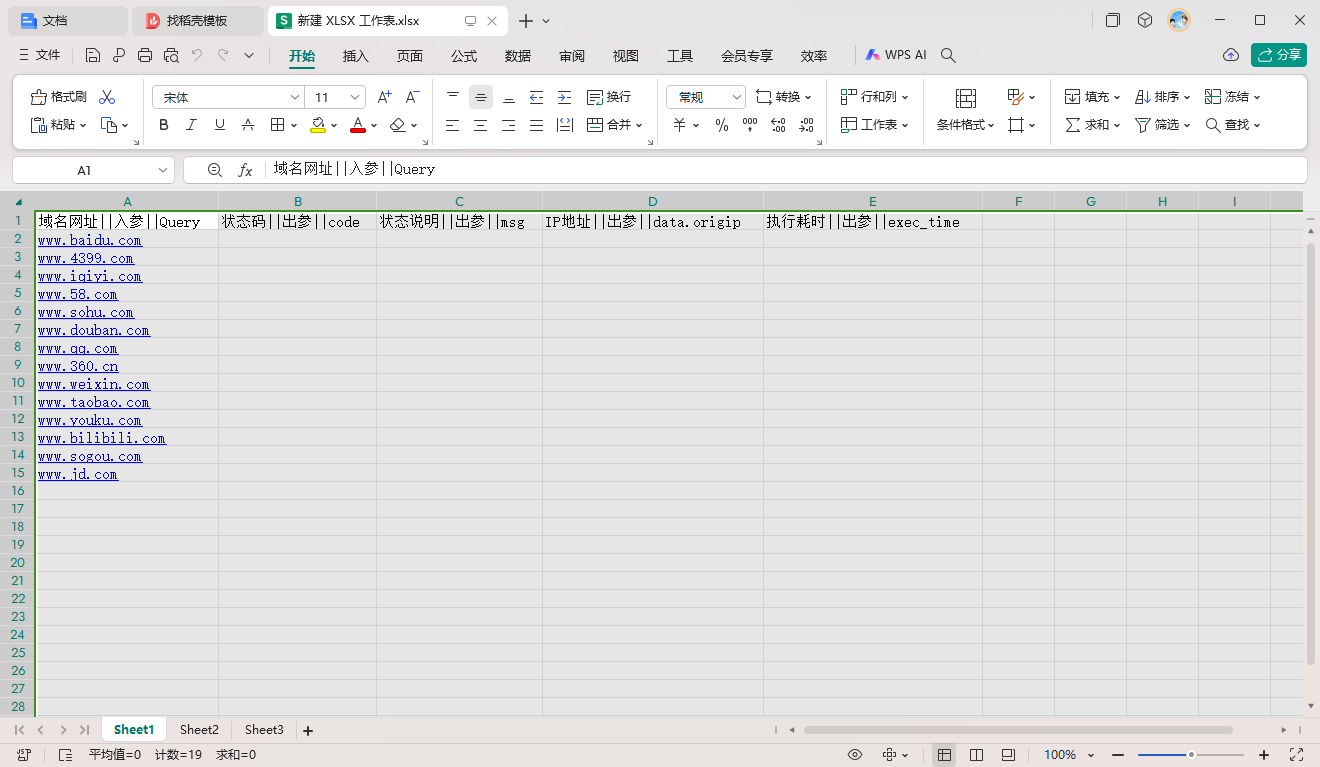This screenshot has width=1320, height=767.
Task: Click the zoom magnifier in formula bar
Action: (x=214, y=170)
